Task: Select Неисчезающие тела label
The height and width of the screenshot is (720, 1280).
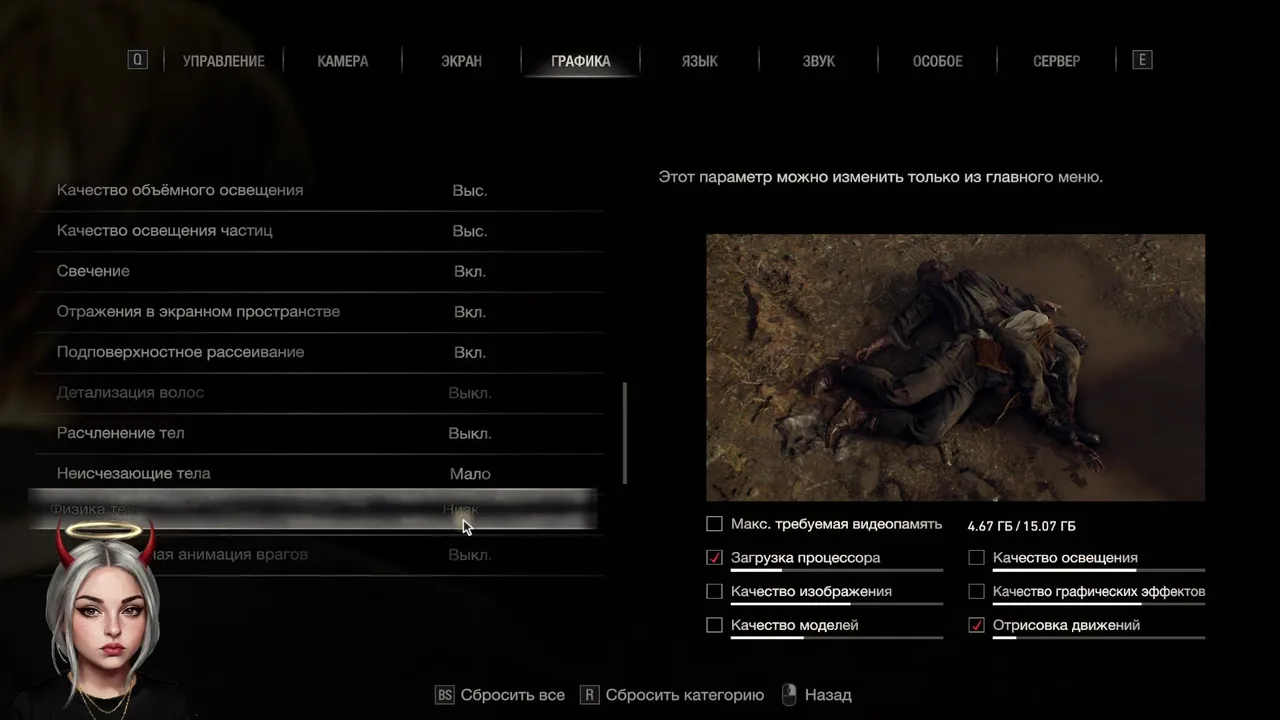Action: pyautogui.click(x=133, y=474)
